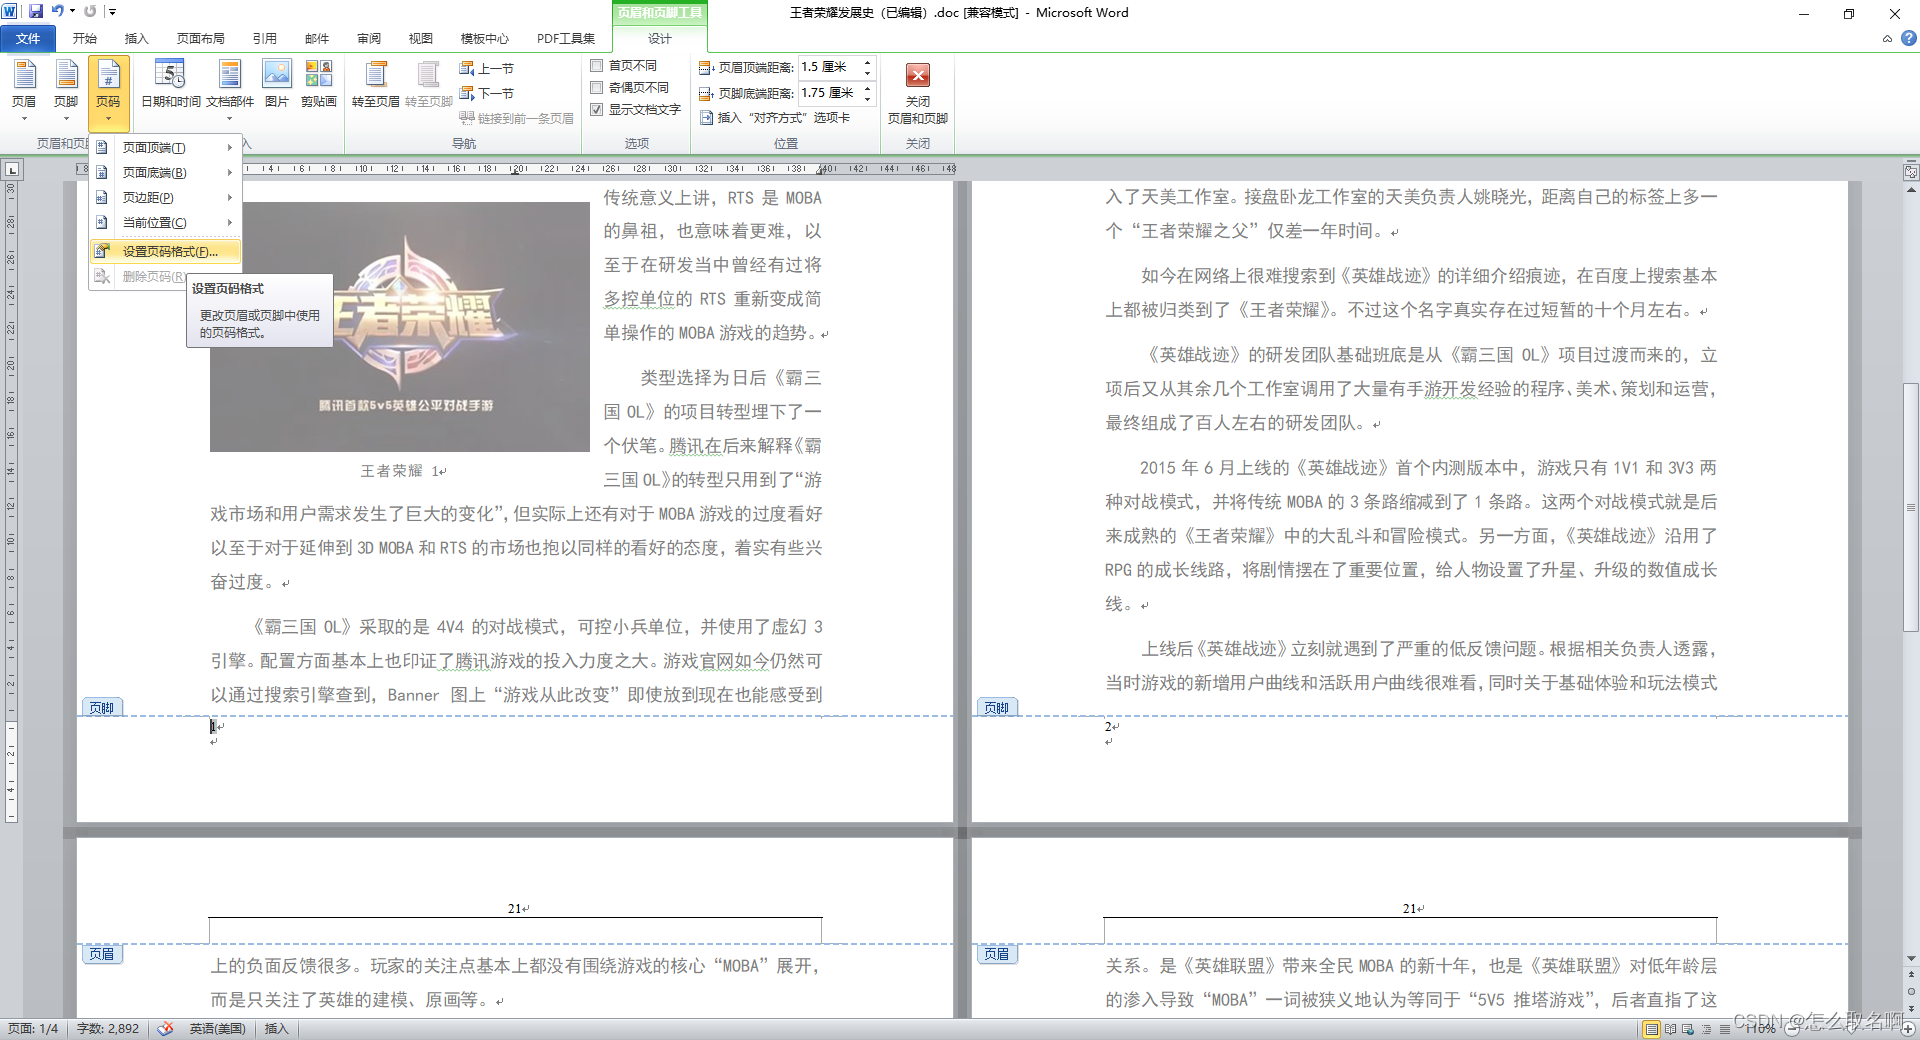This screenshot has width=1920, height=1040.
Task: Click 英语(美国) language indicator
Action: click(x=217, y=1029)
